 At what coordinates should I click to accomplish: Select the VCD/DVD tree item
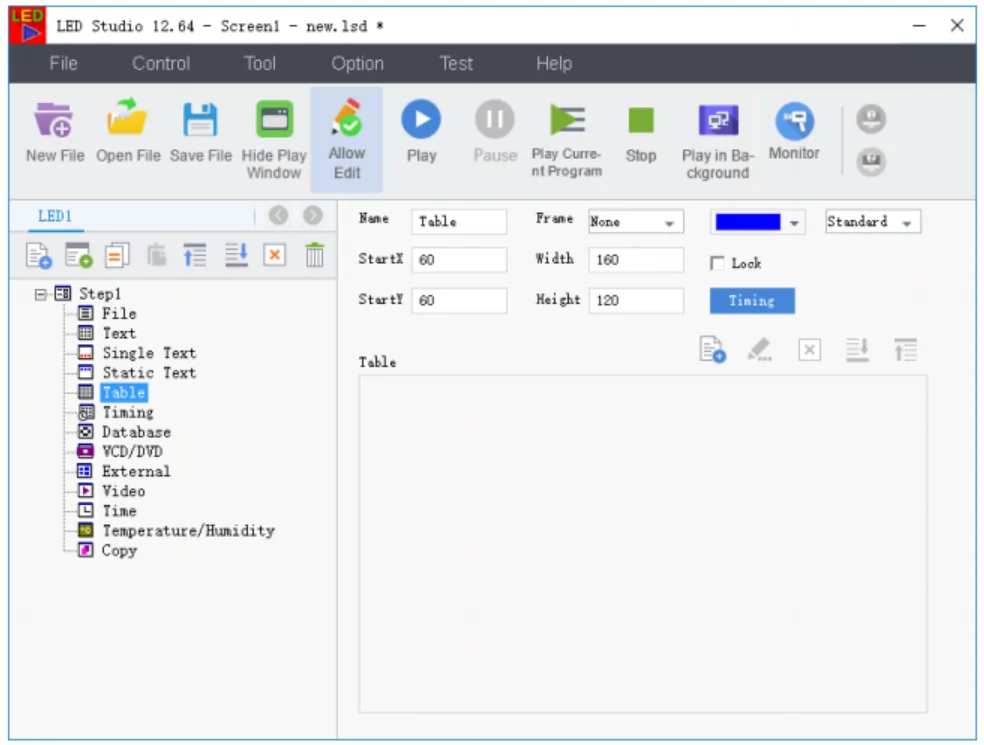132,451
